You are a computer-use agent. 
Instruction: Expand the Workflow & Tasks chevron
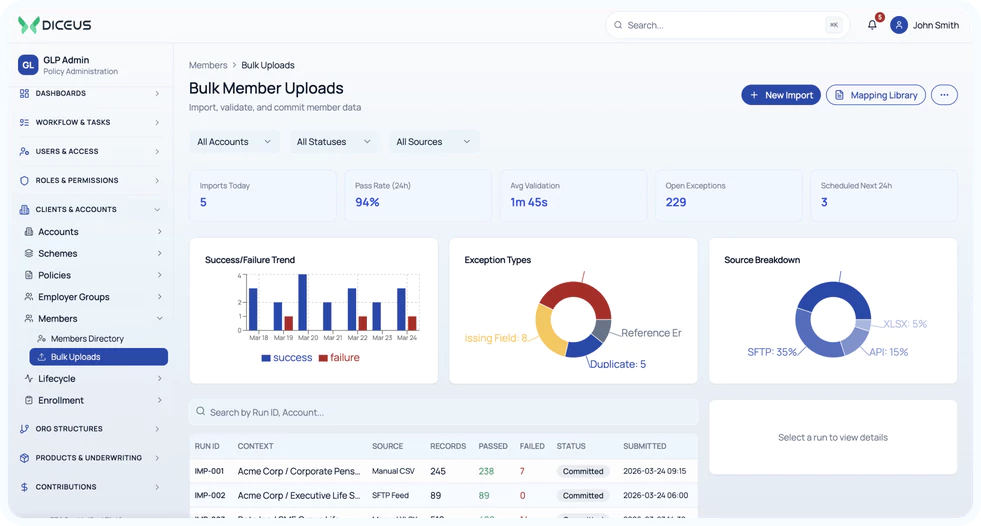click(157, 123)
